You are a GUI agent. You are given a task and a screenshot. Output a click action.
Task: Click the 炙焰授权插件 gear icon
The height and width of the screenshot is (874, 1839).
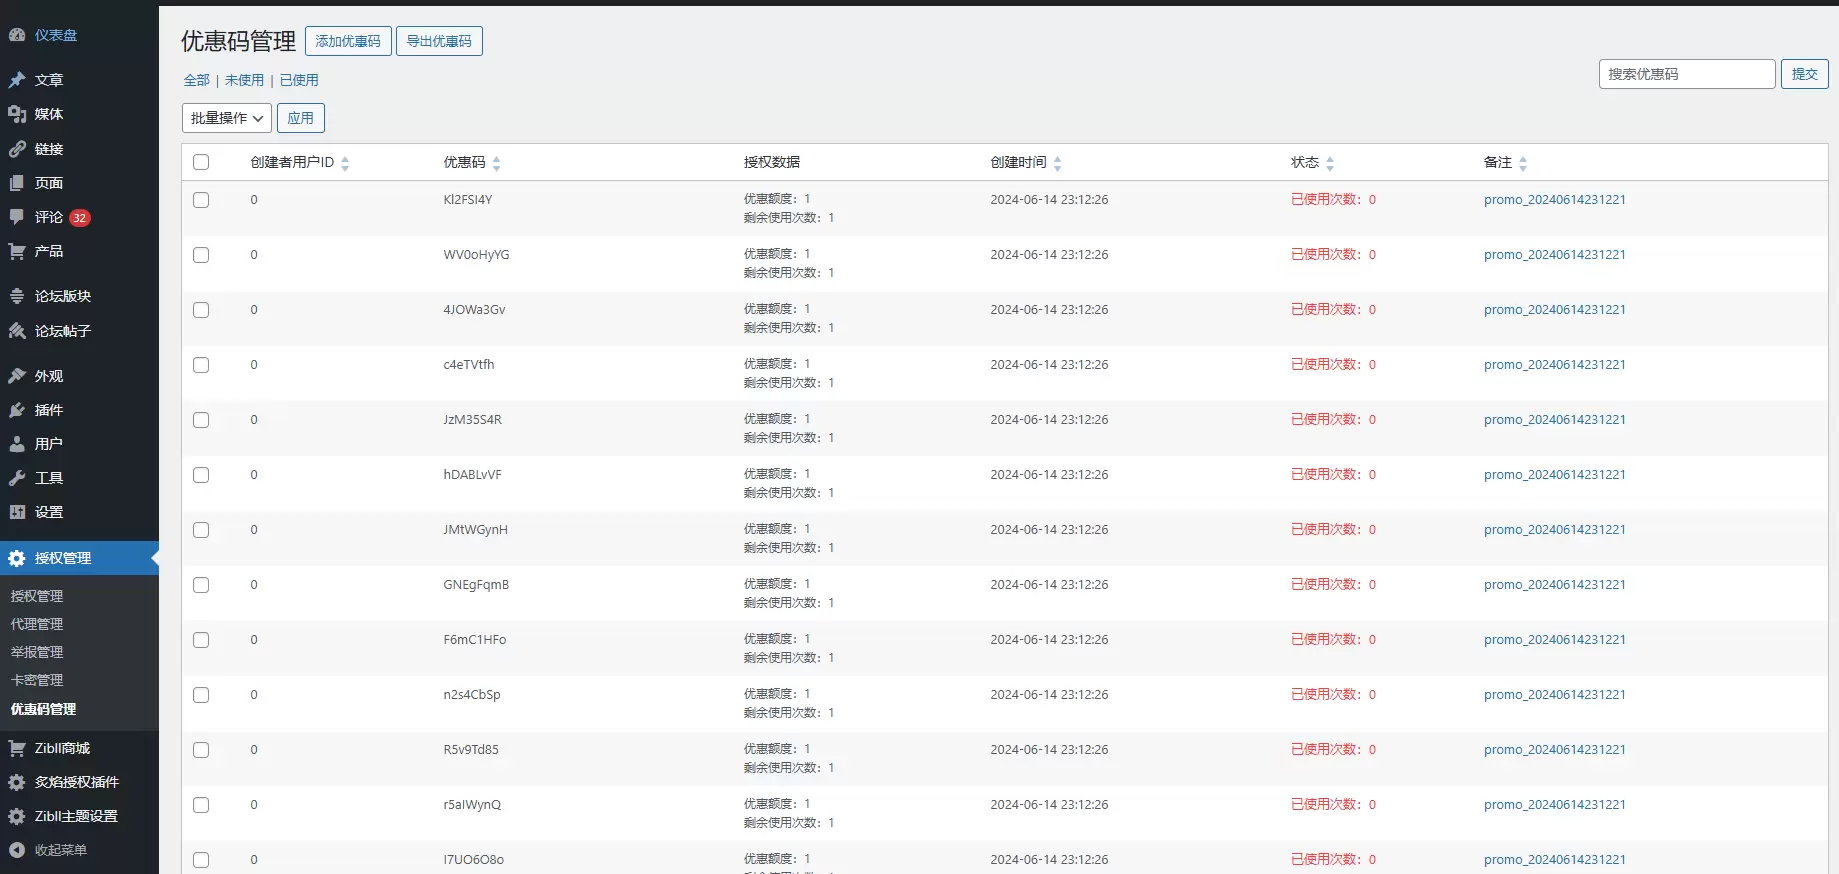pos(17,782)
